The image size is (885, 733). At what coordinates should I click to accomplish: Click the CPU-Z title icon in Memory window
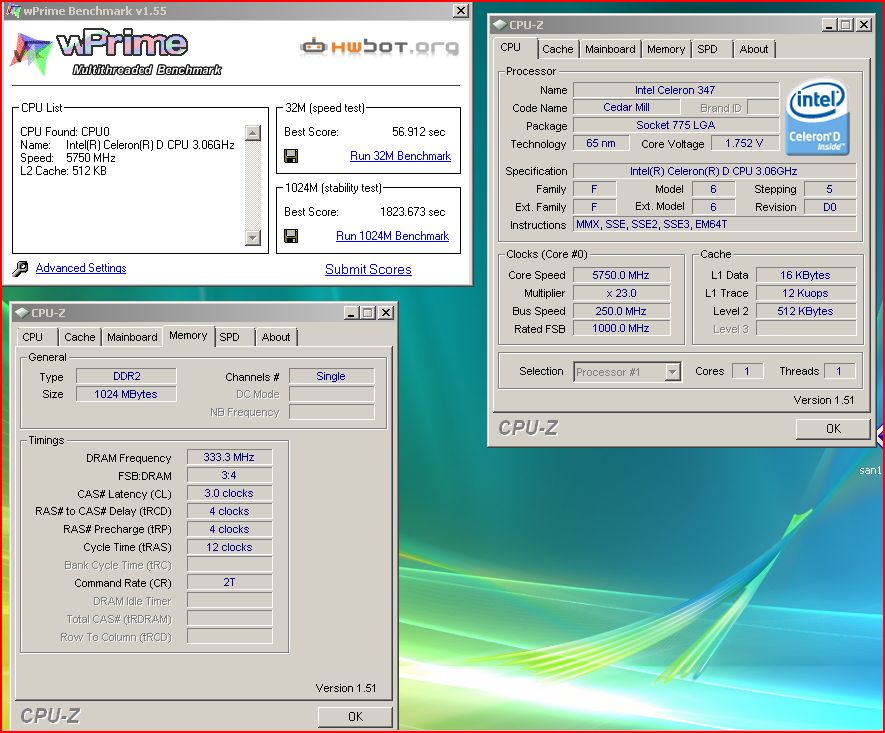[x=21, y=313]
